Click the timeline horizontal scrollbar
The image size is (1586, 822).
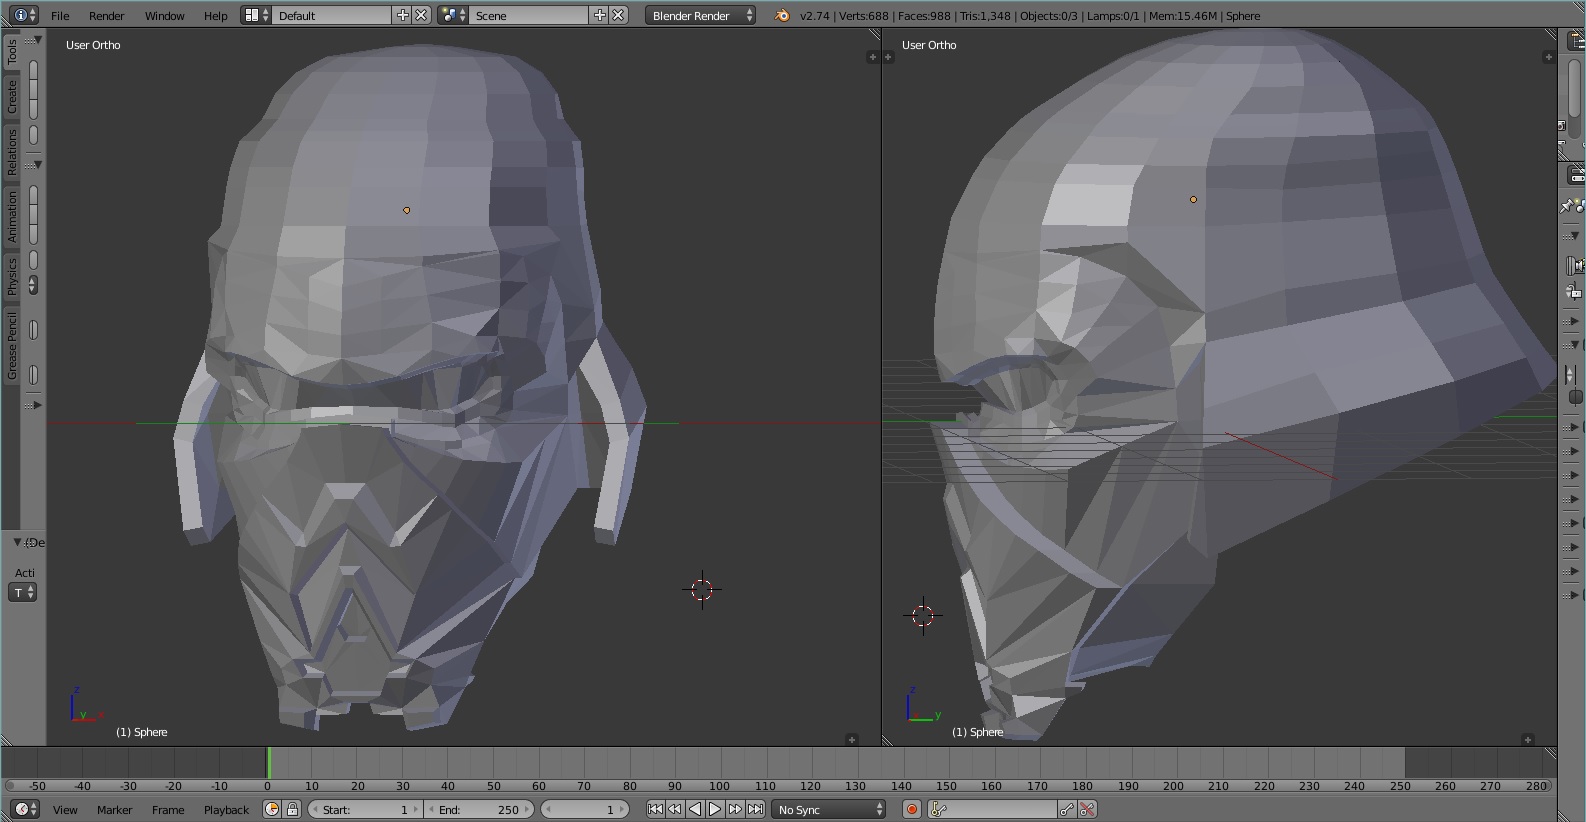click(x=779, y=786)
